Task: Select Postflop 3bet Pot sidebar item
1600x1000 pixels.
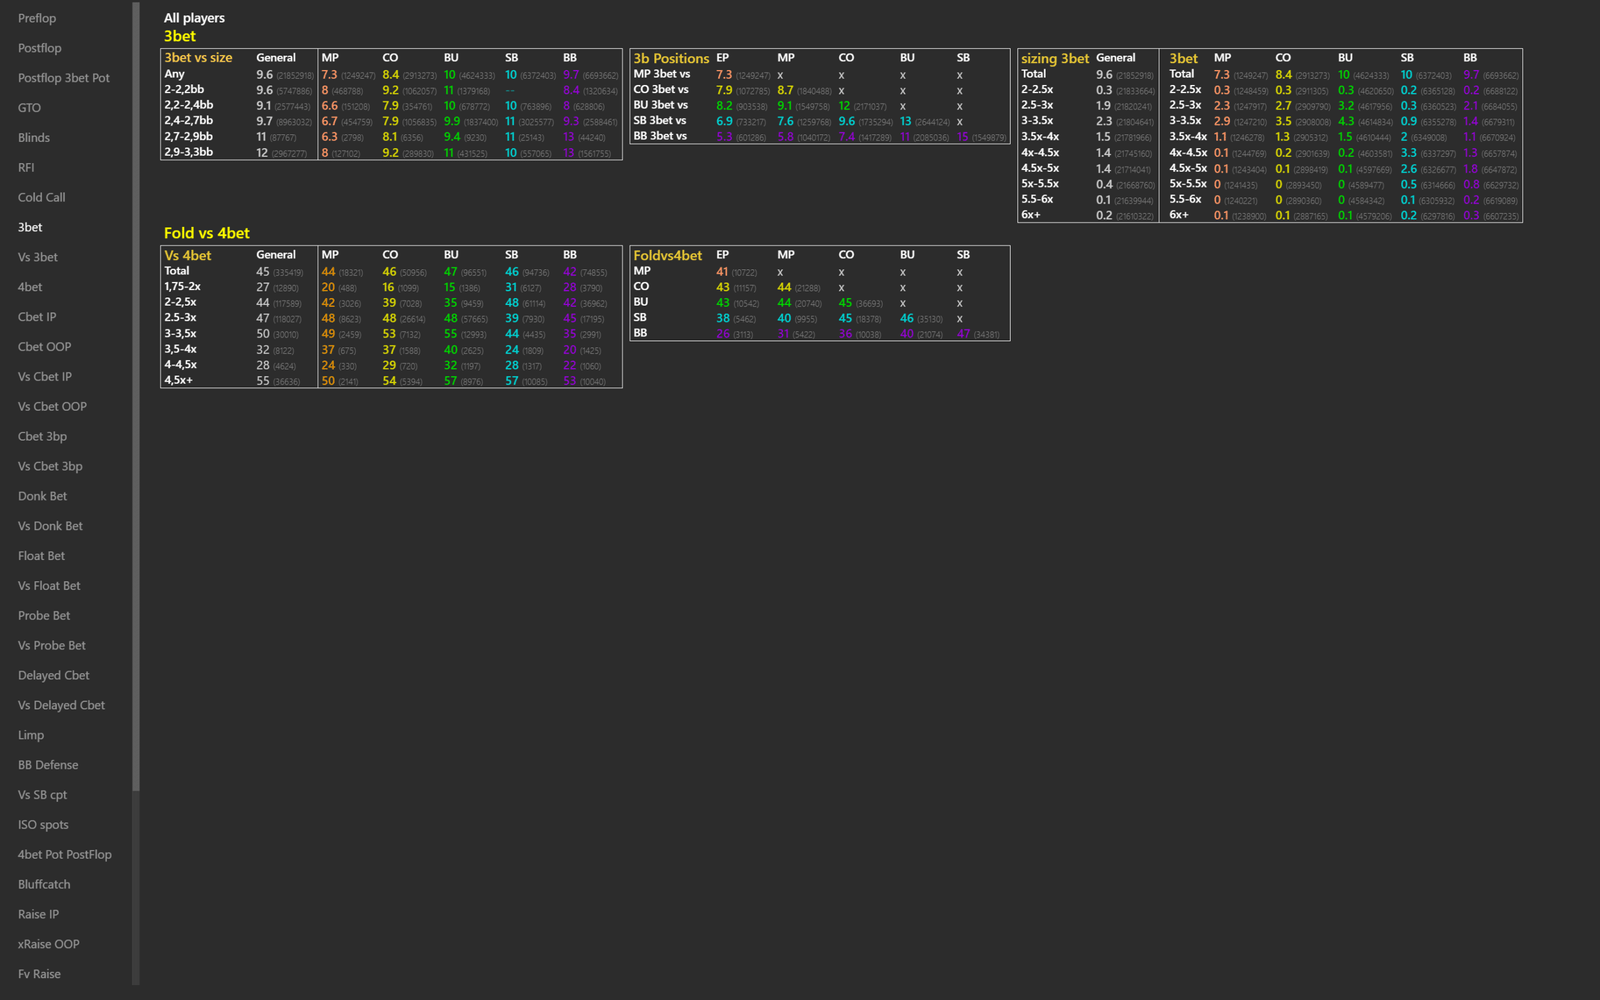Action: [x=64, y=78]
